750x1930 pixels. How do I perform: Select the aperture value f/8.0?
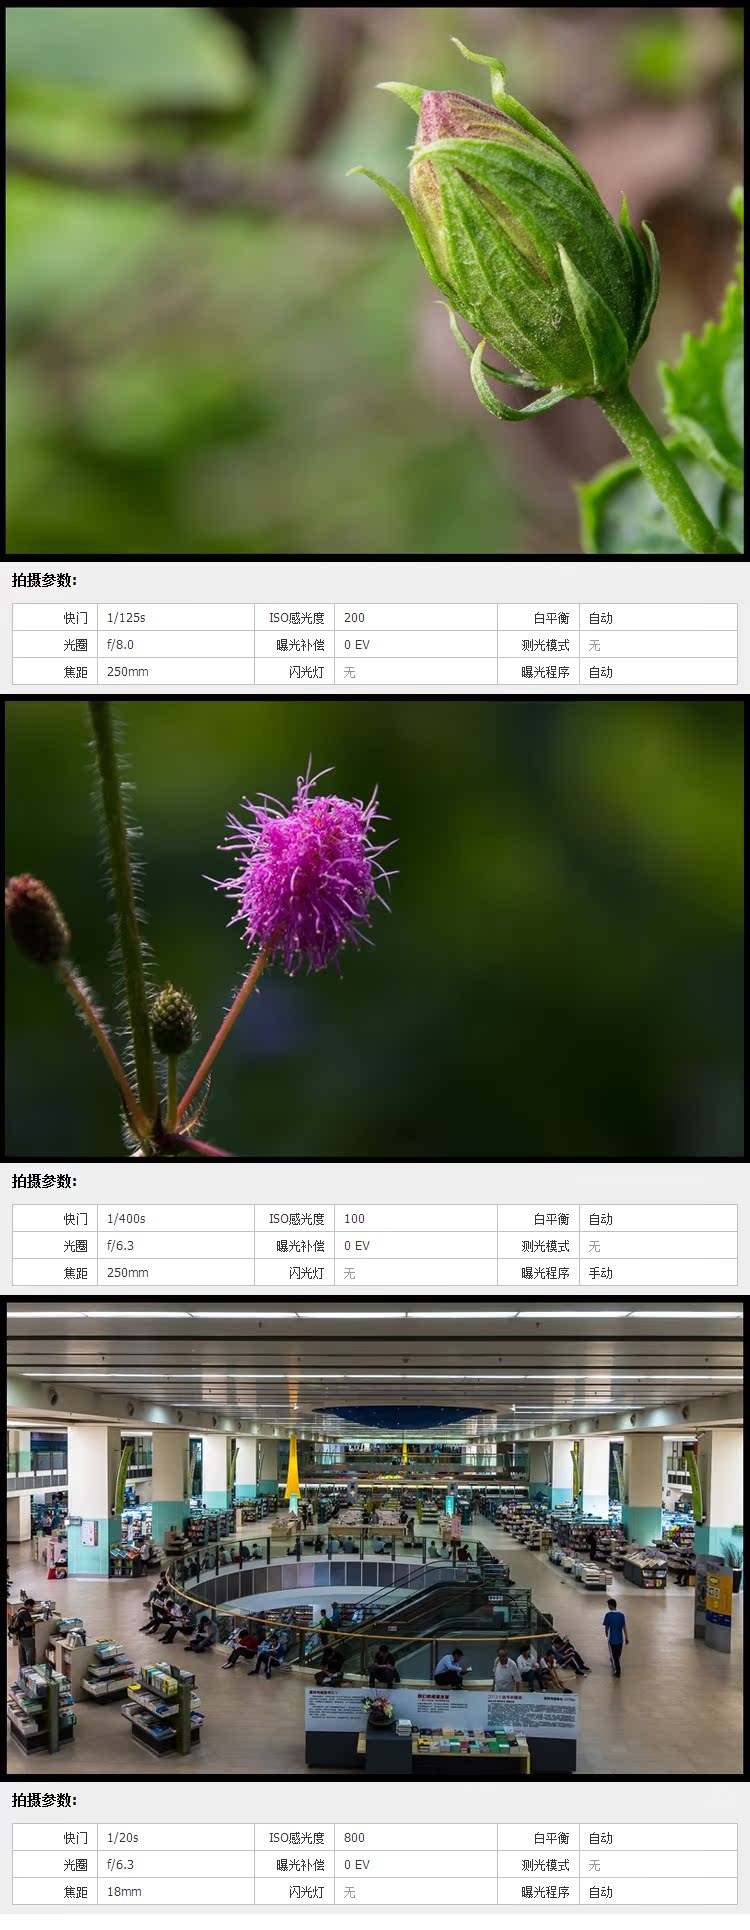(120, 645)
